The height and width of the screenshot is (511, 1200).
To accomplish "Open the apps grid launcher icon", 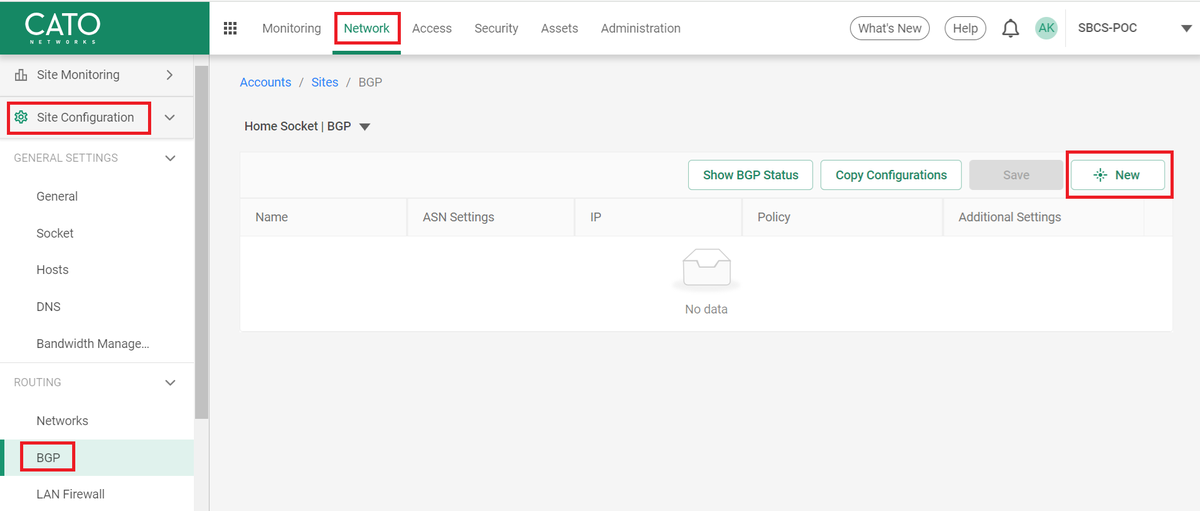I will [230, 28].
